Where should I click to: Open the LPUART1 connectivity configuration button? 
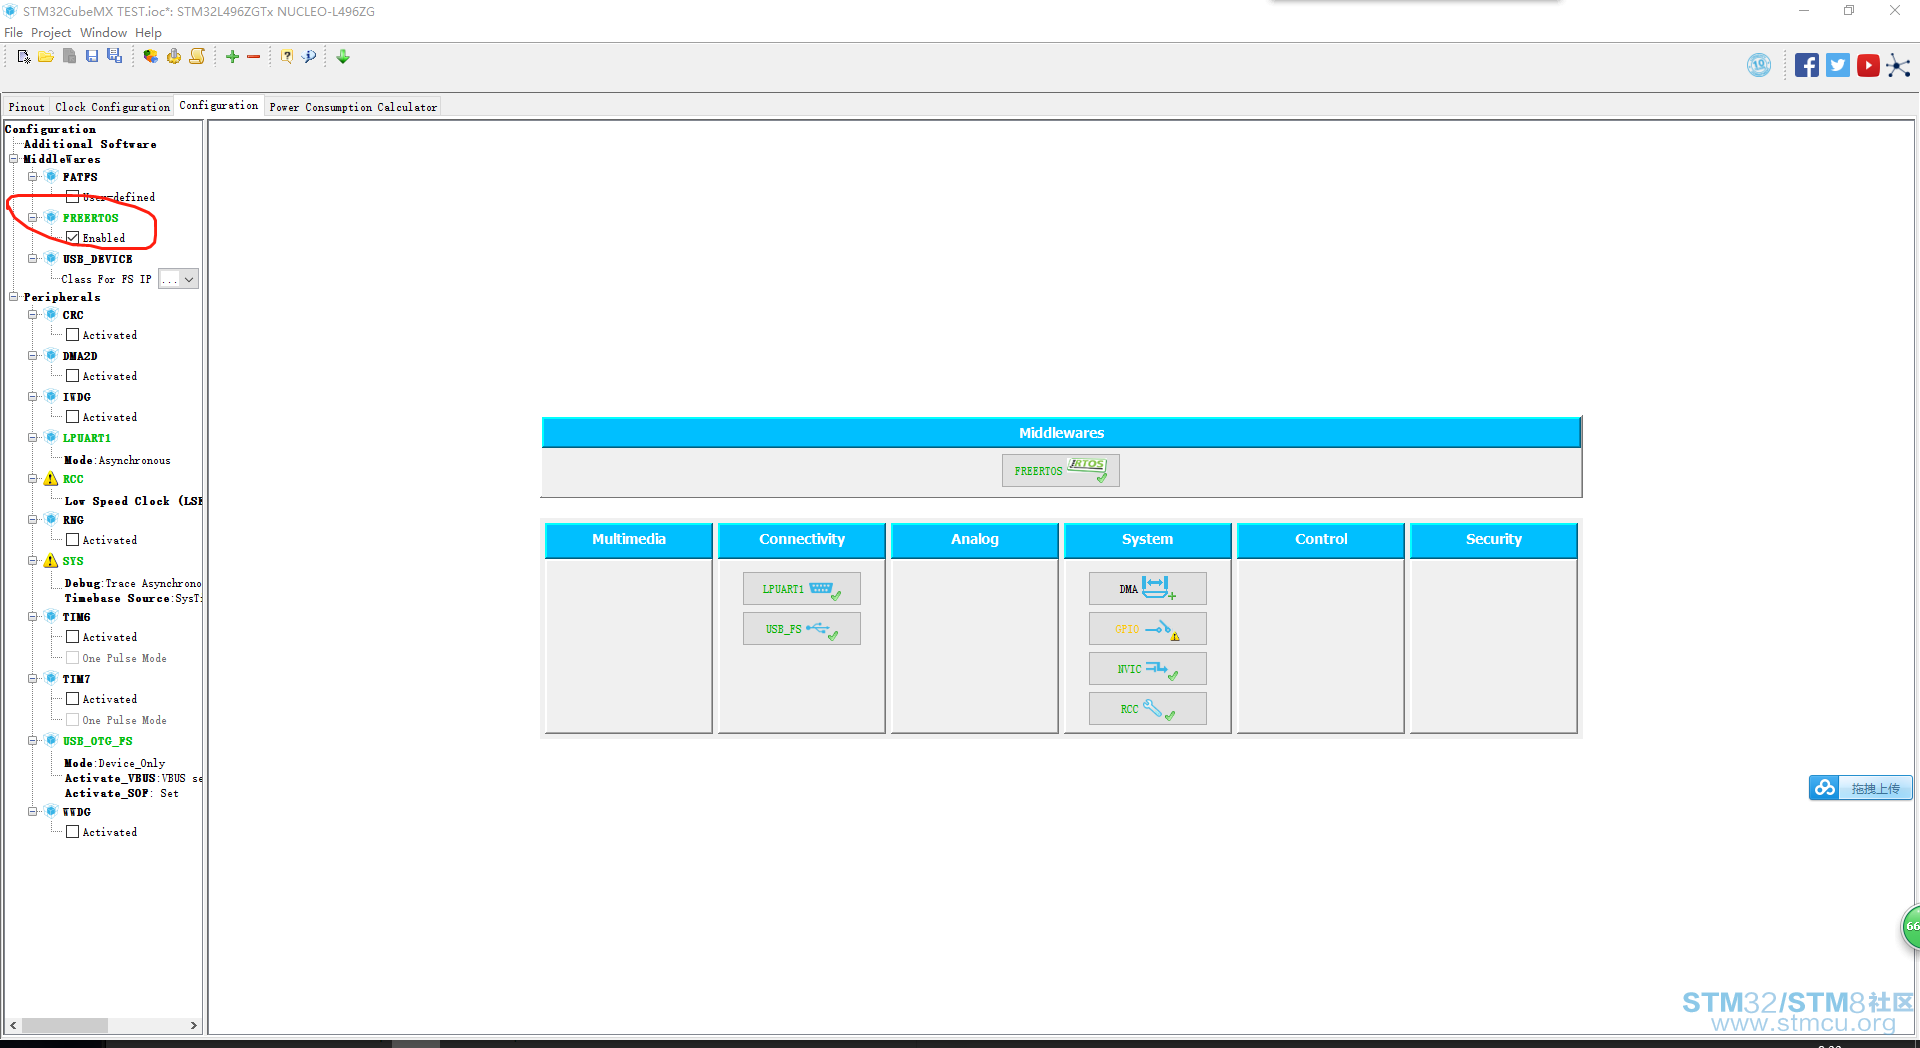point(802,589)
